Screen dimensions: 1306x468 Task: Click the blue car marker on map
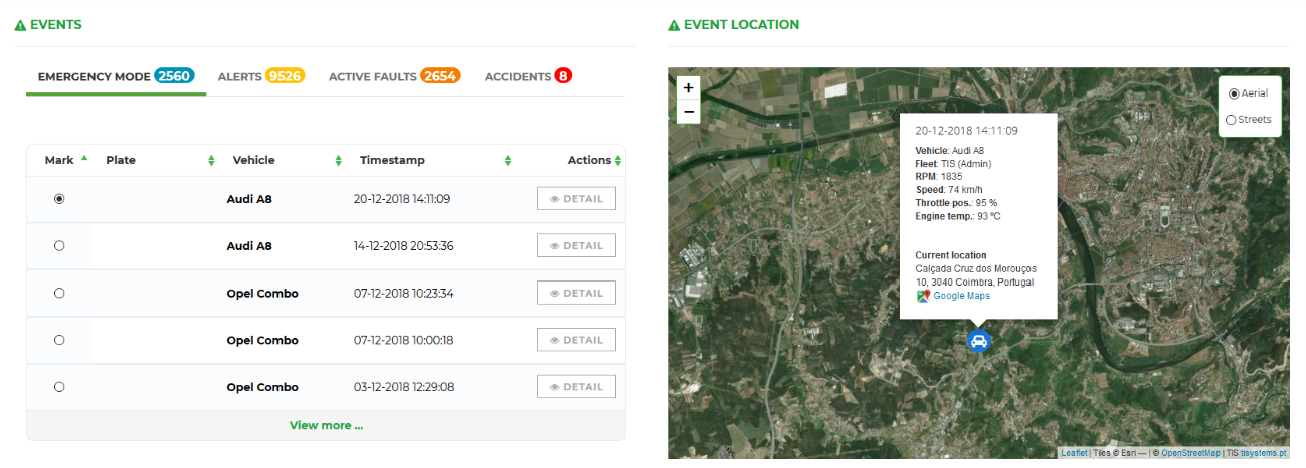pyautogui.click(x=979, y=341)
